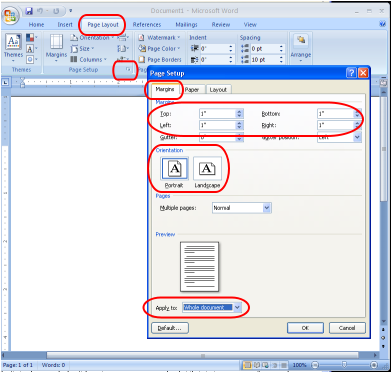Open the Review tab
Viewport: 392px width, 373px height.
tap(221, 25)
